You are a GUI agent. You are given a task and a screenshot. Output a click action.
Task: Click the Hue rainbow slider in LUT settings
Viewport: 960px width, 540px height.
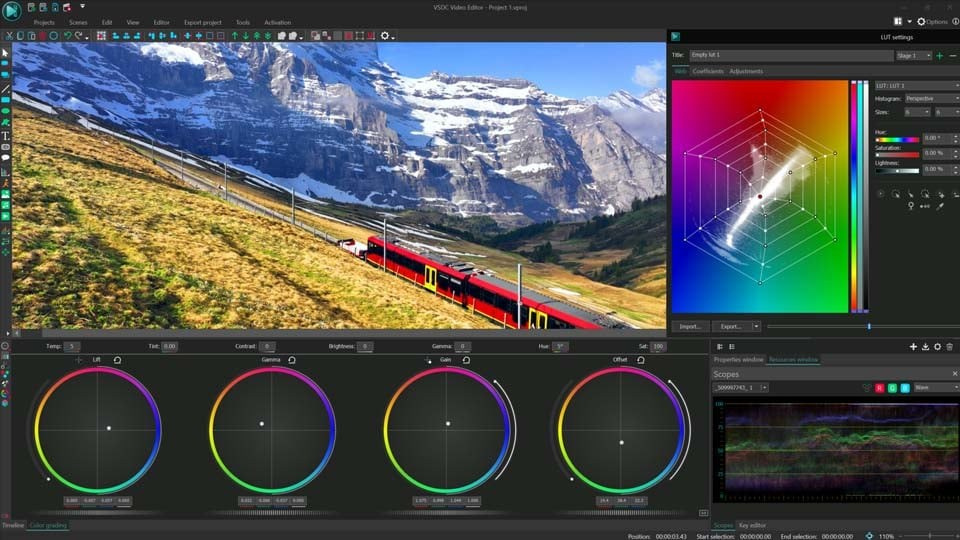click(897, 140)
